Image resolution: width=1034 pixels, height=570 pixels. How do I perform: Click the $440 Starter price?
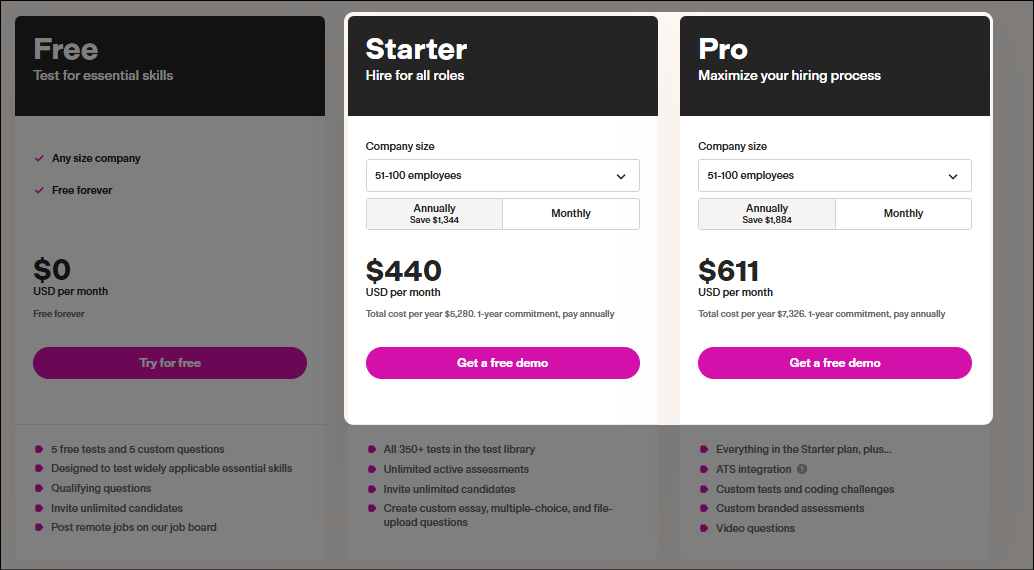(404, 270)
